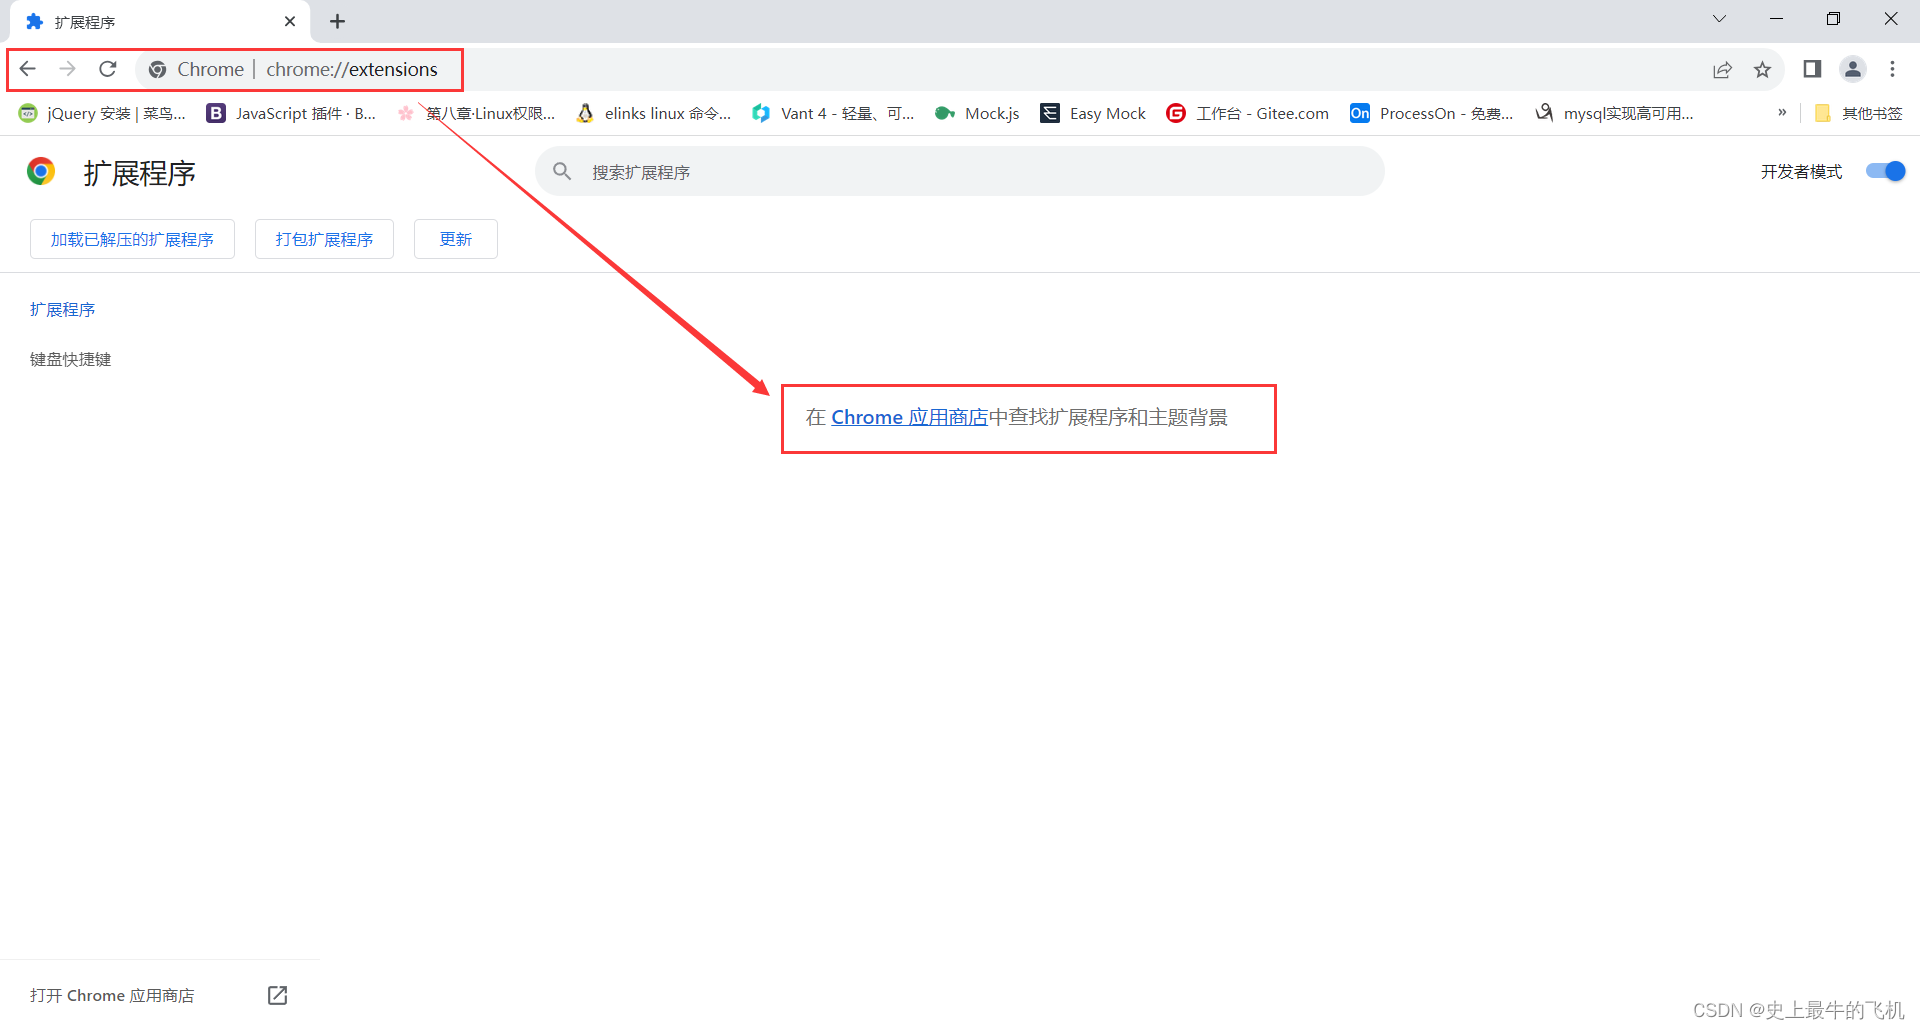Select the 扩展程序 browser tab

click(160, 21)
